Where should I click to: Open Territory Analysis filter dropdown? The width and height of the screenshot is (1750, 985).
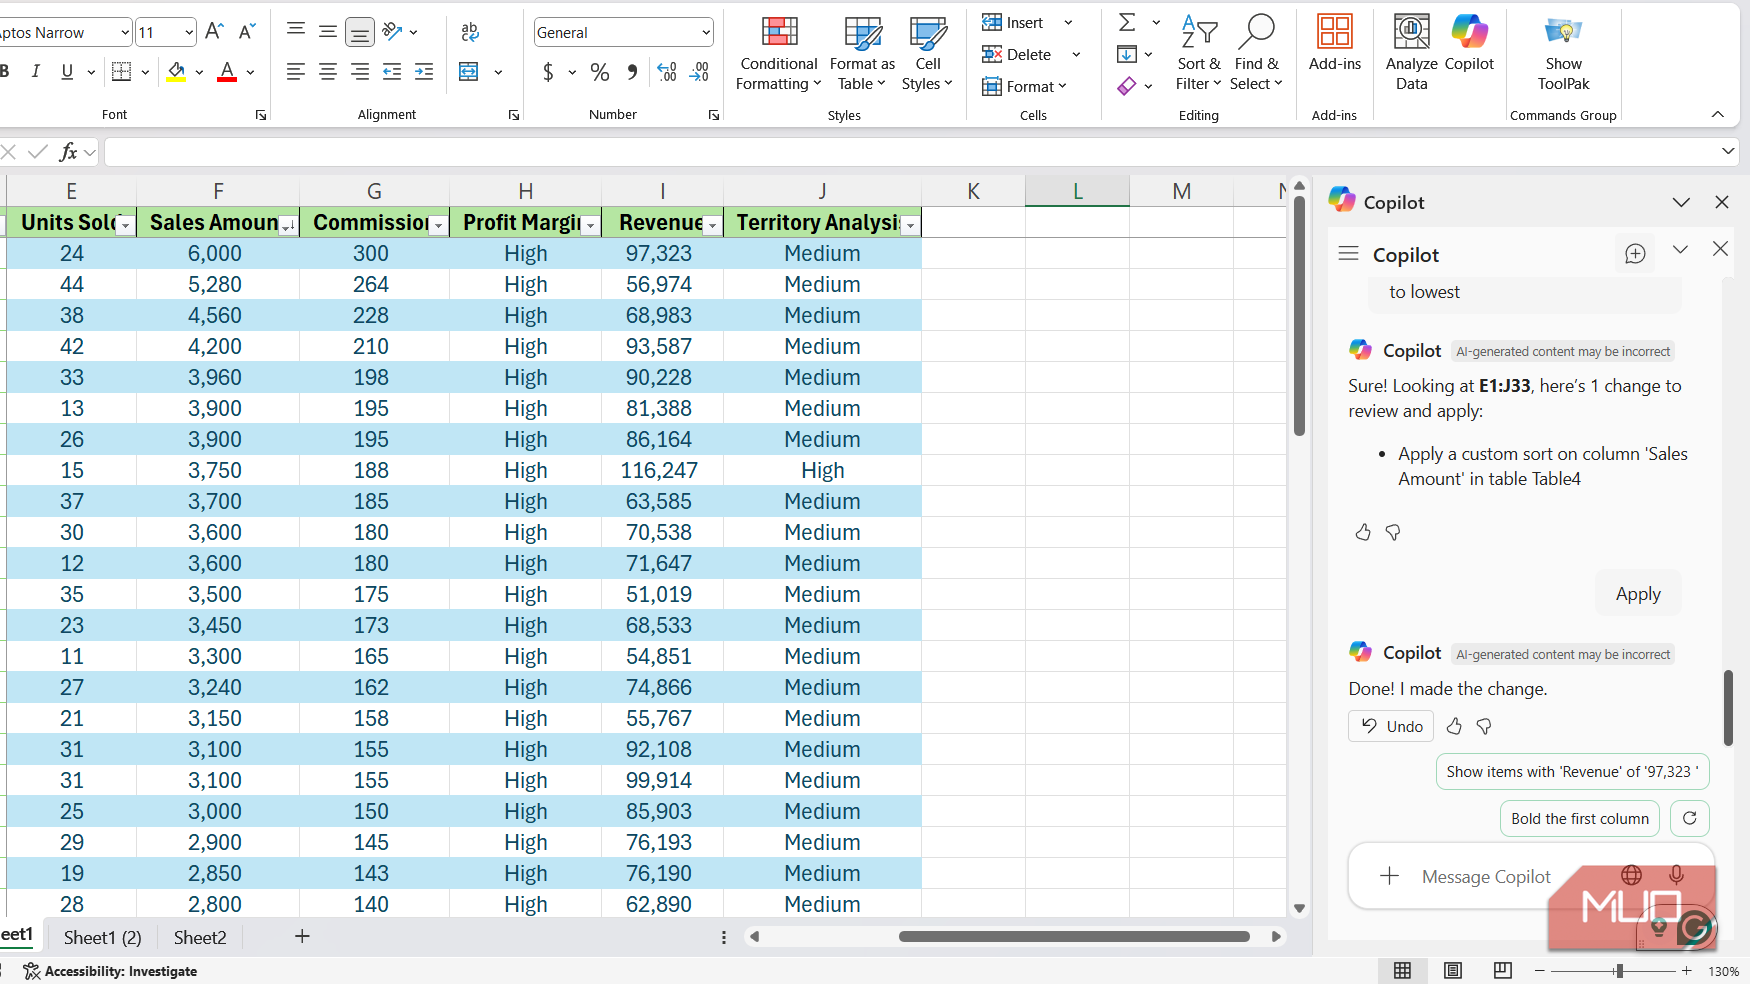tap(910, 226)
